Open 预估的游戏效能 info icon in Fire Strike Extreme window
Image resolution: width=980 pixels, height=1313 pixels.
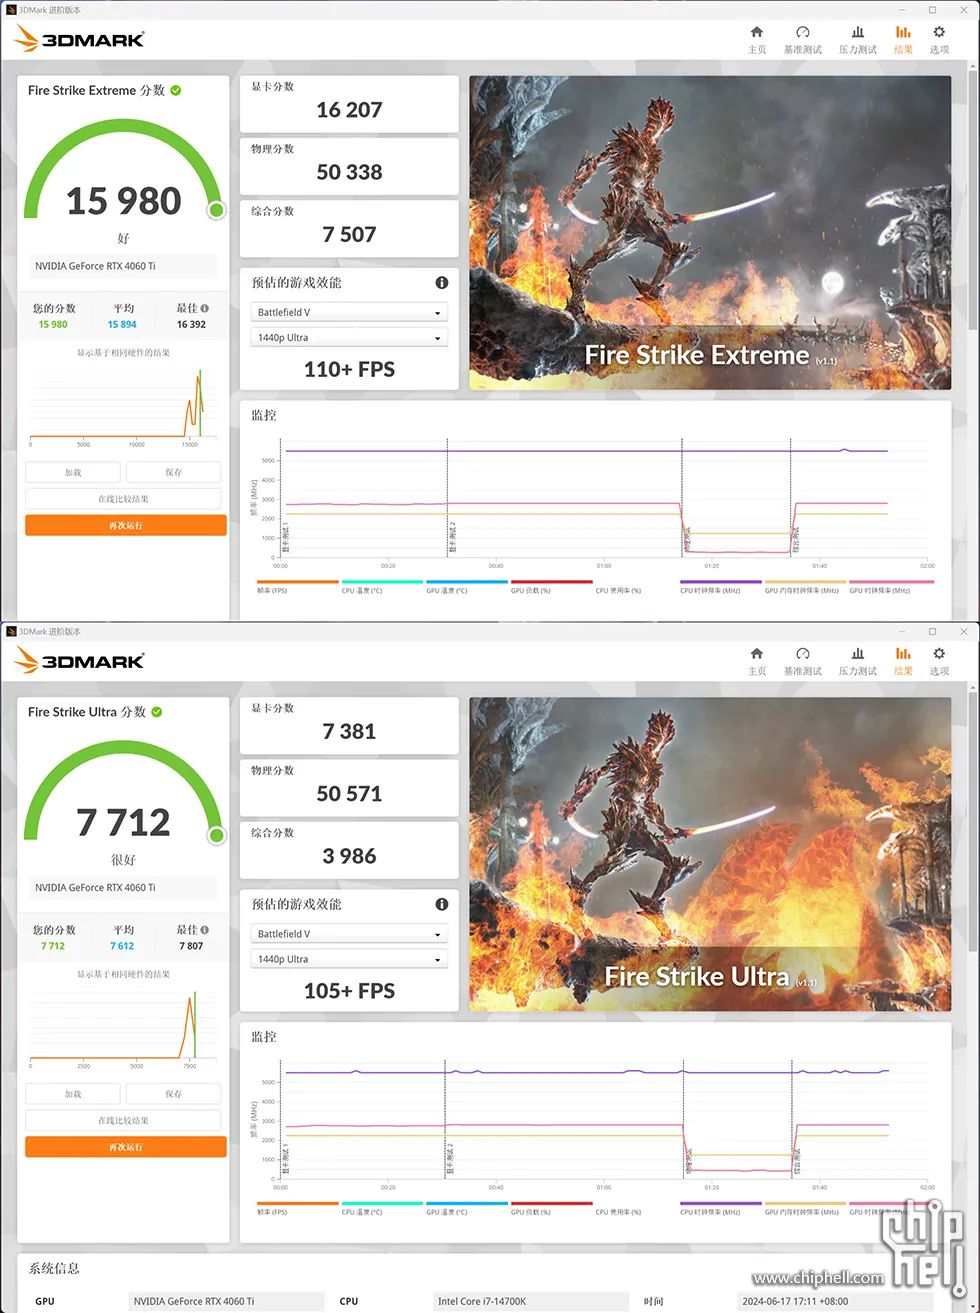[x=442, y=283]
